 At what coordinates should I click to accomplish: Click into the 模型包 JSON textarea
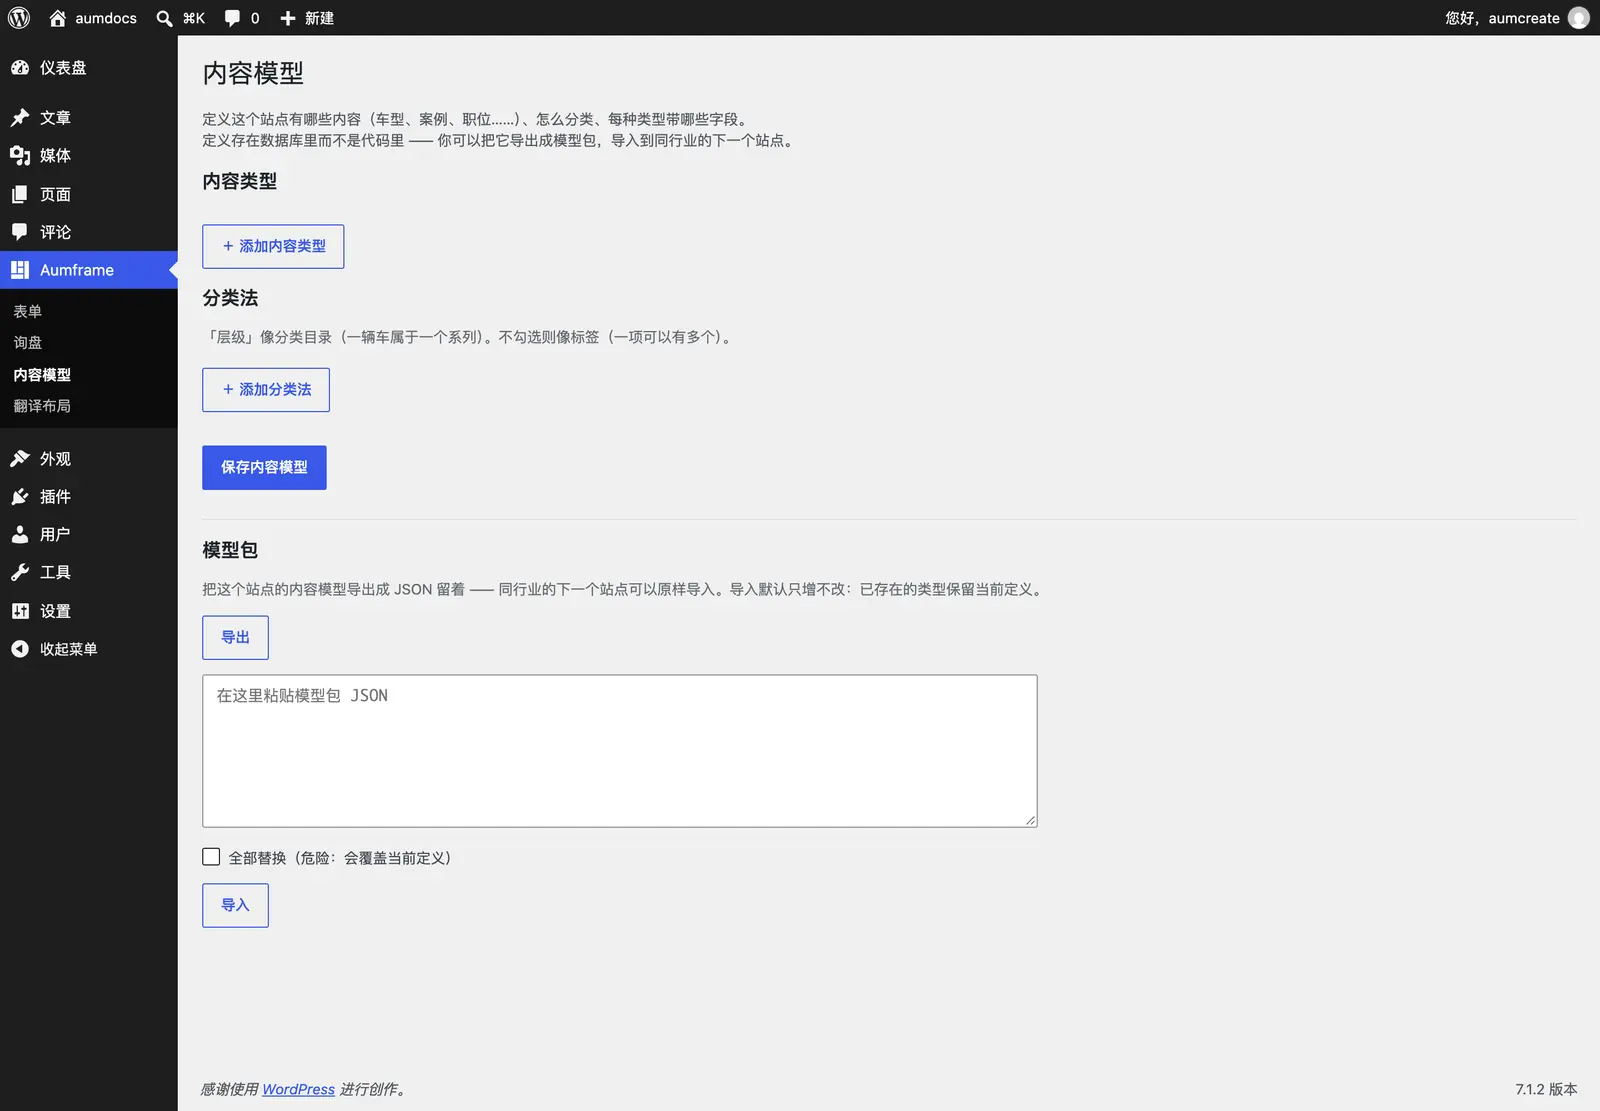pyautogui.click(x=620, y=751)
